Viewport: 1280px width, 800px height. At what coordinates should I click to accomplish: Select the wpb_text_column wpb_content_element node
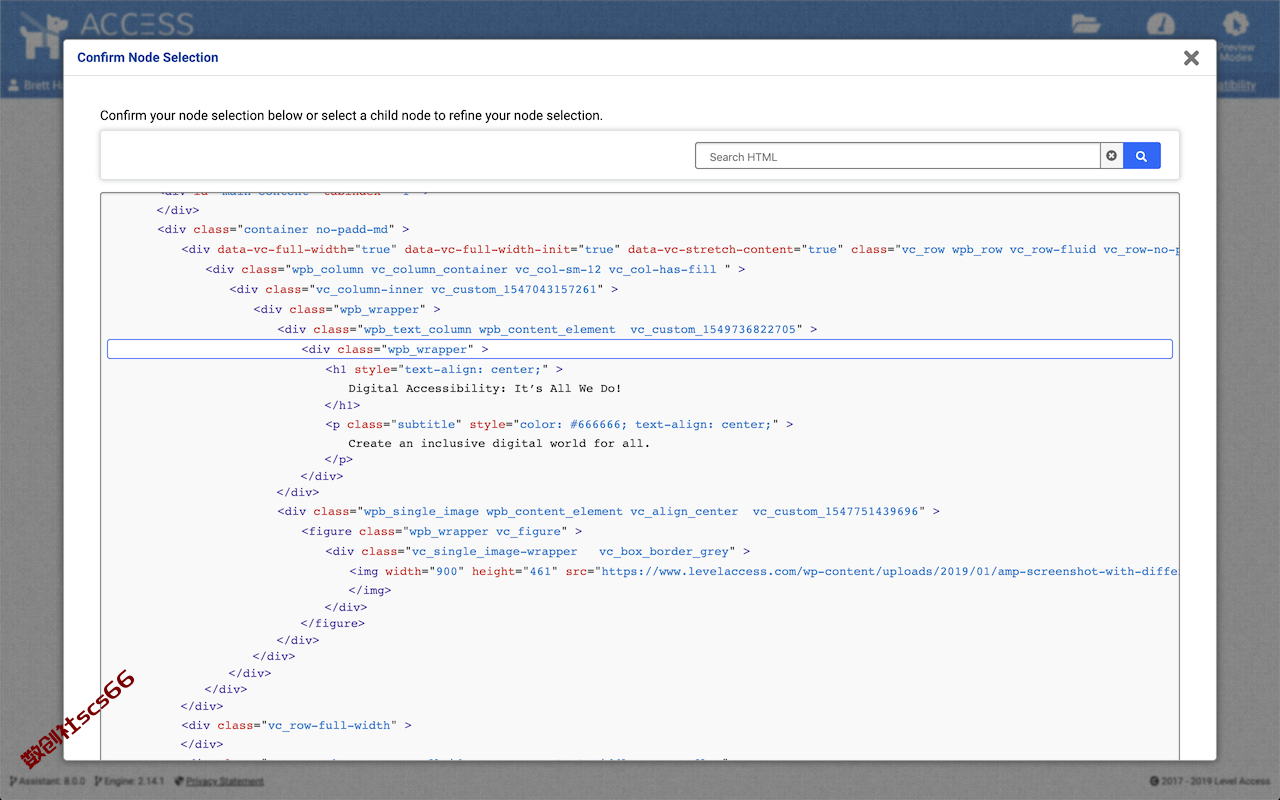click(547, 329)
